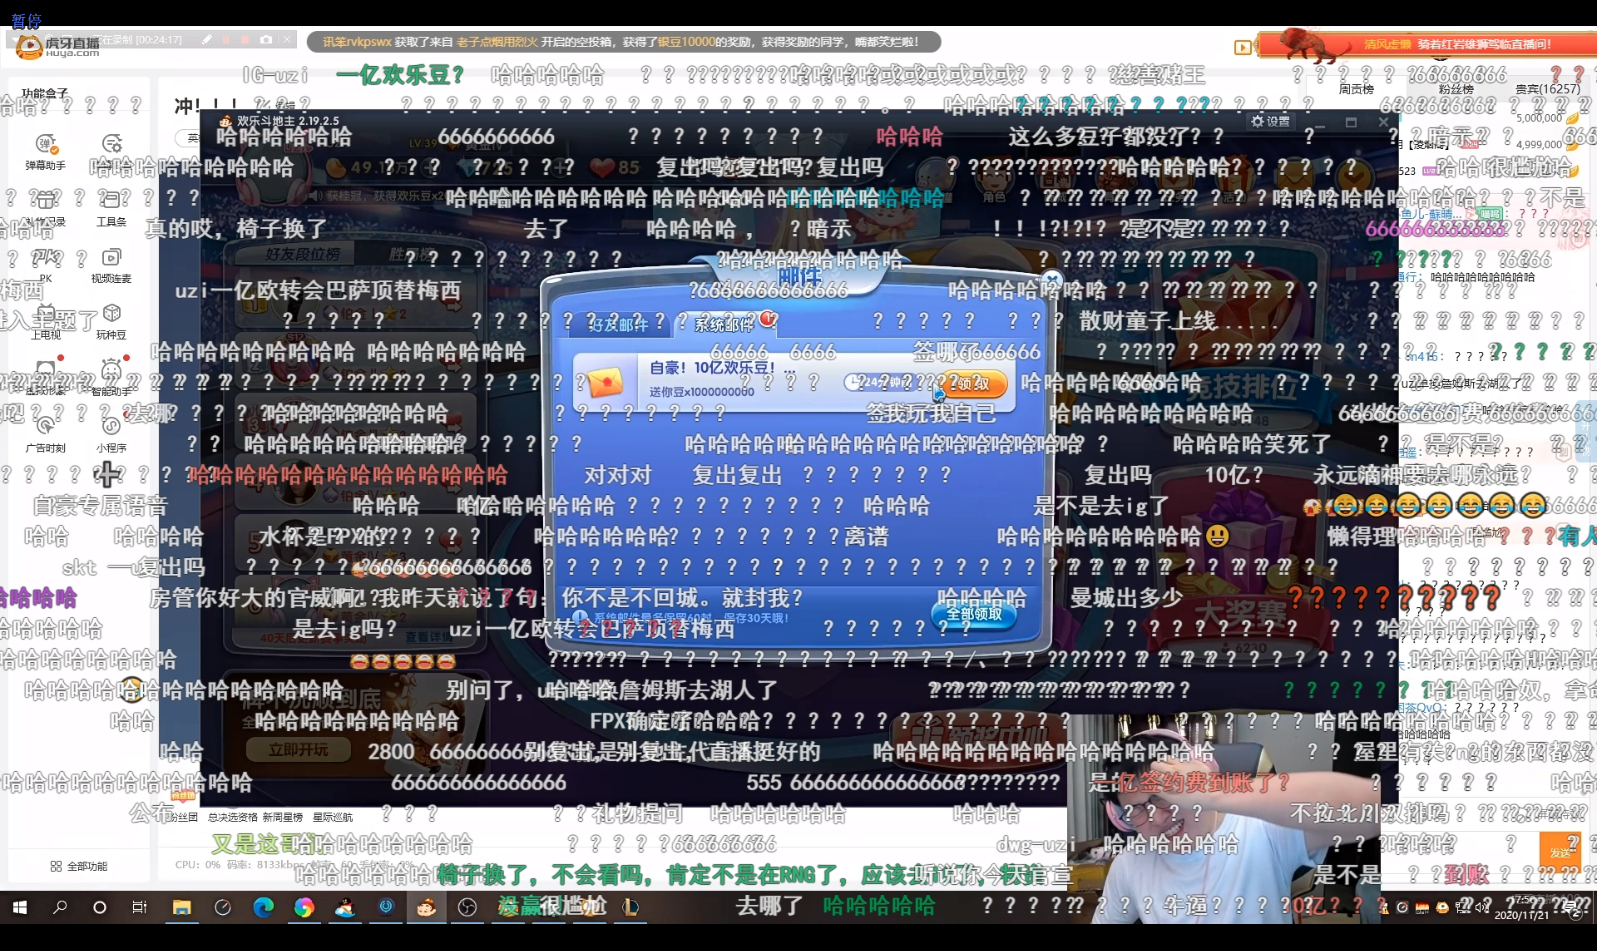Open League of Legends taskbar icon

click(x=631, y=907)
